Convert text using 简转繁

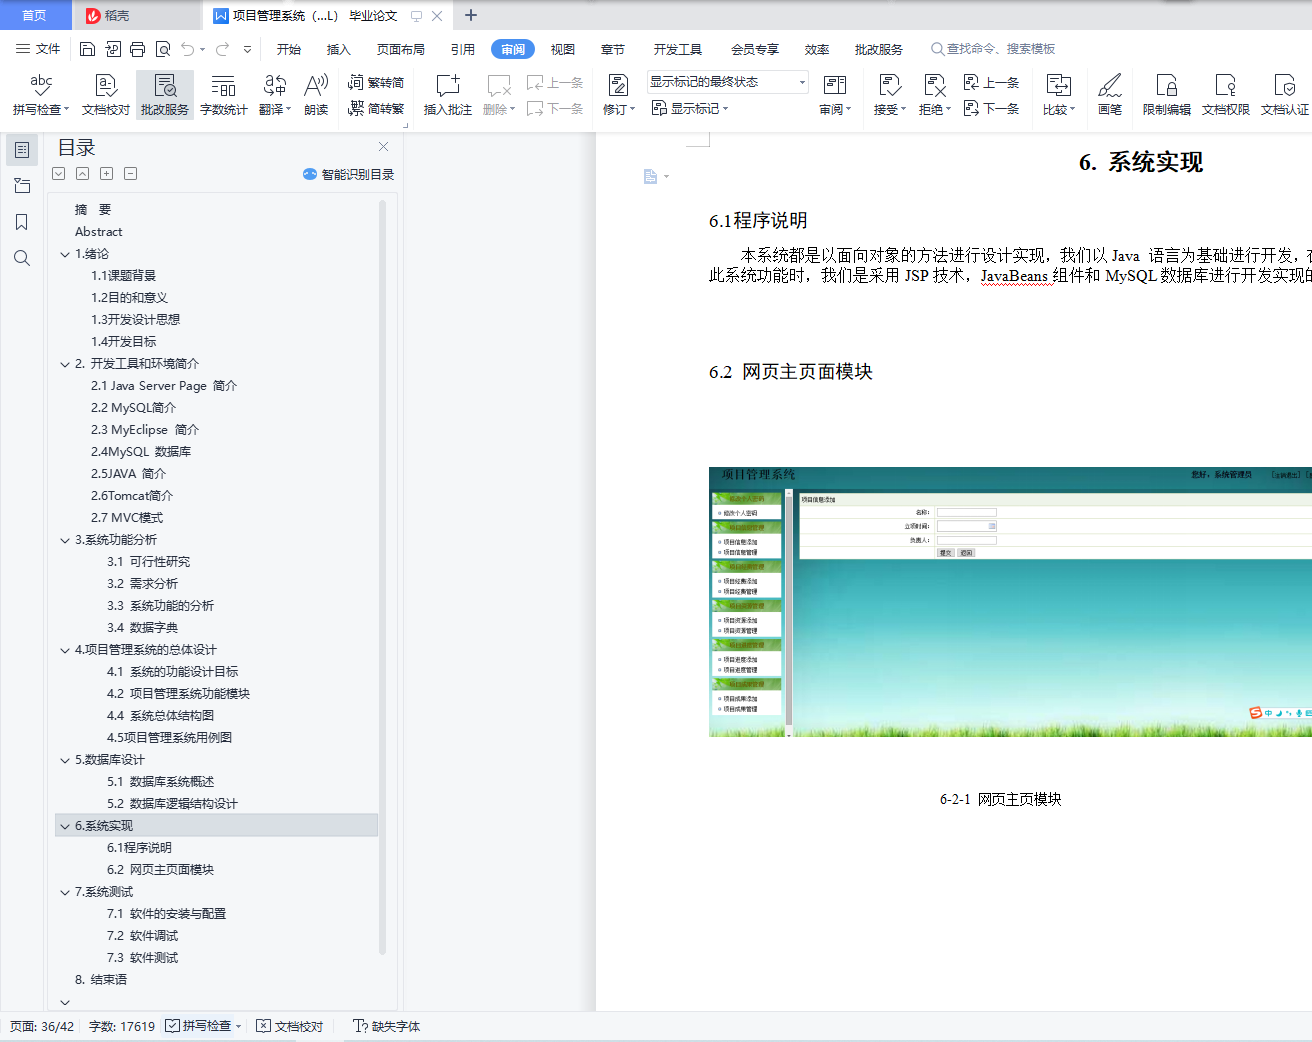coord(376,108)
